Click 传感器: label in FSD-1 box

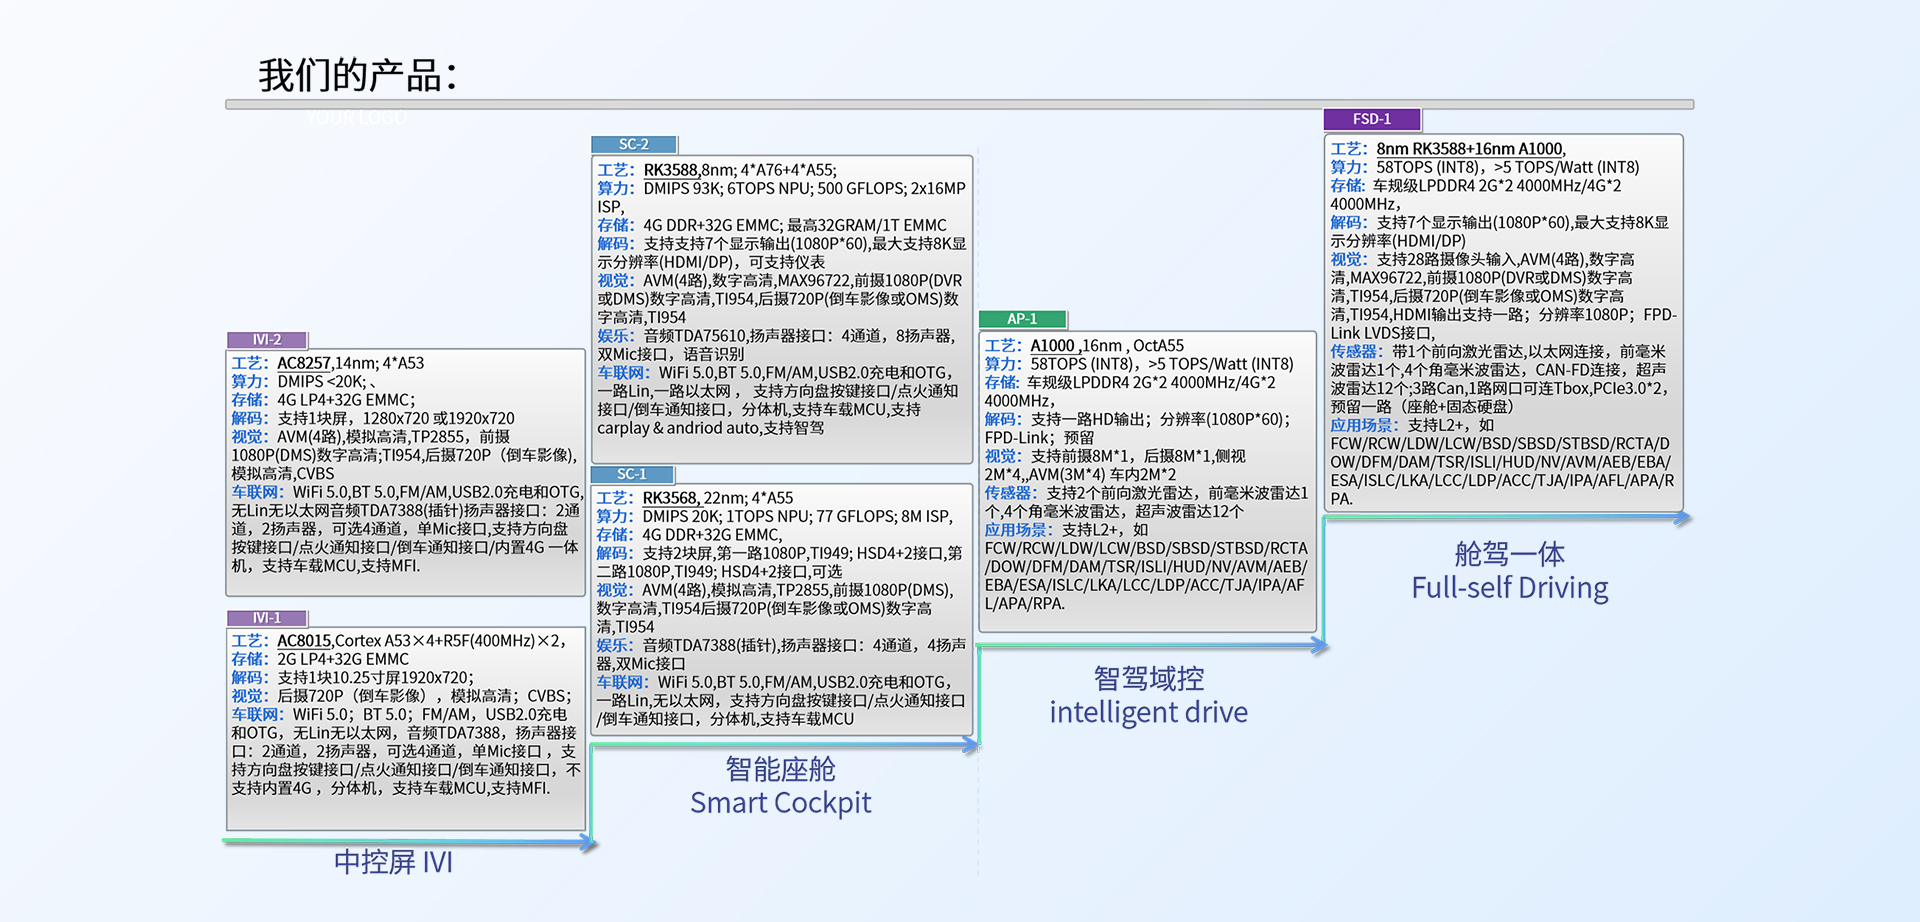(x=1357, y=352)
